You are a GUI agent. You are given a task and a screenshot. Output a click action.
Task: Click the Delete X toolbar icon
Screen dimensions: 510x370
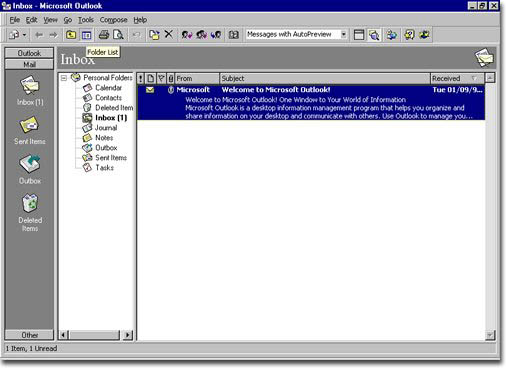169,34
